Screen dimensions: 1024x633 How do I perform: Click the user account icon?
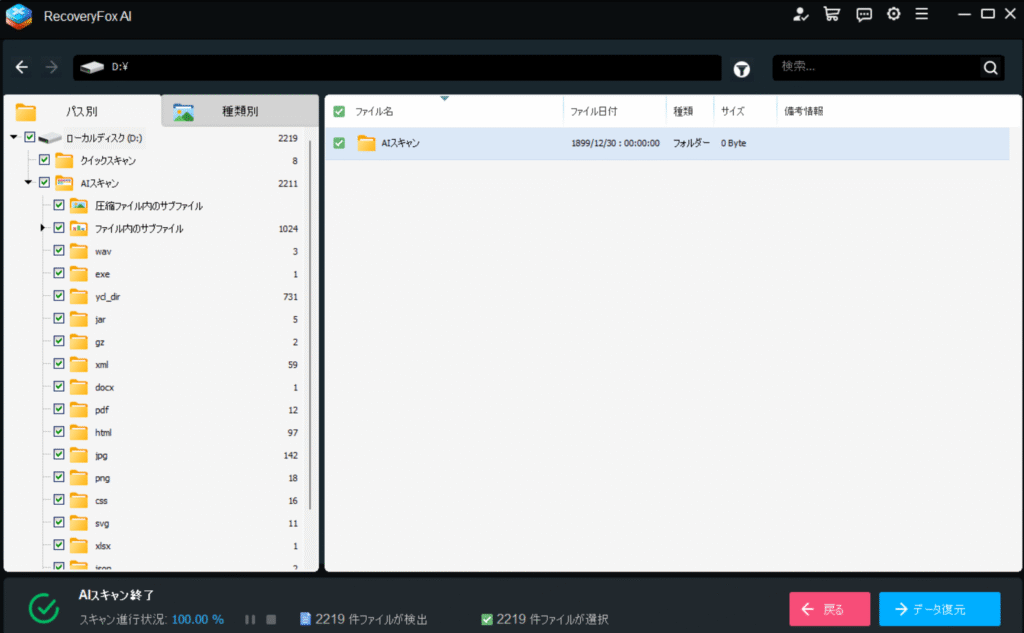[800, 14]
